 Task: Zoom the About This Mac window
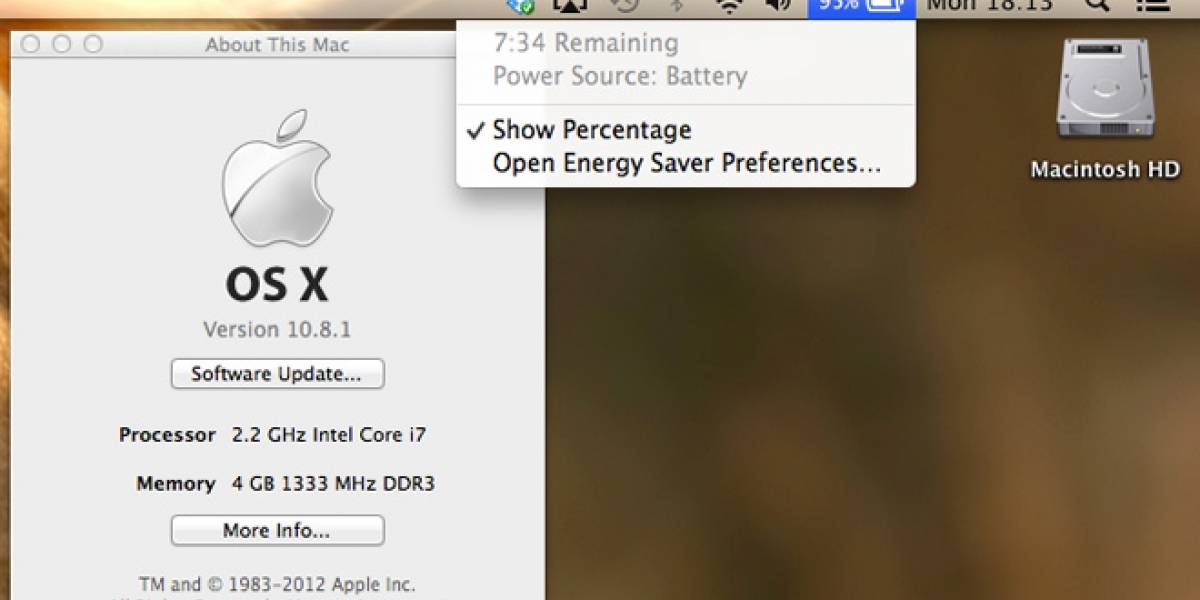coord(93,44)
